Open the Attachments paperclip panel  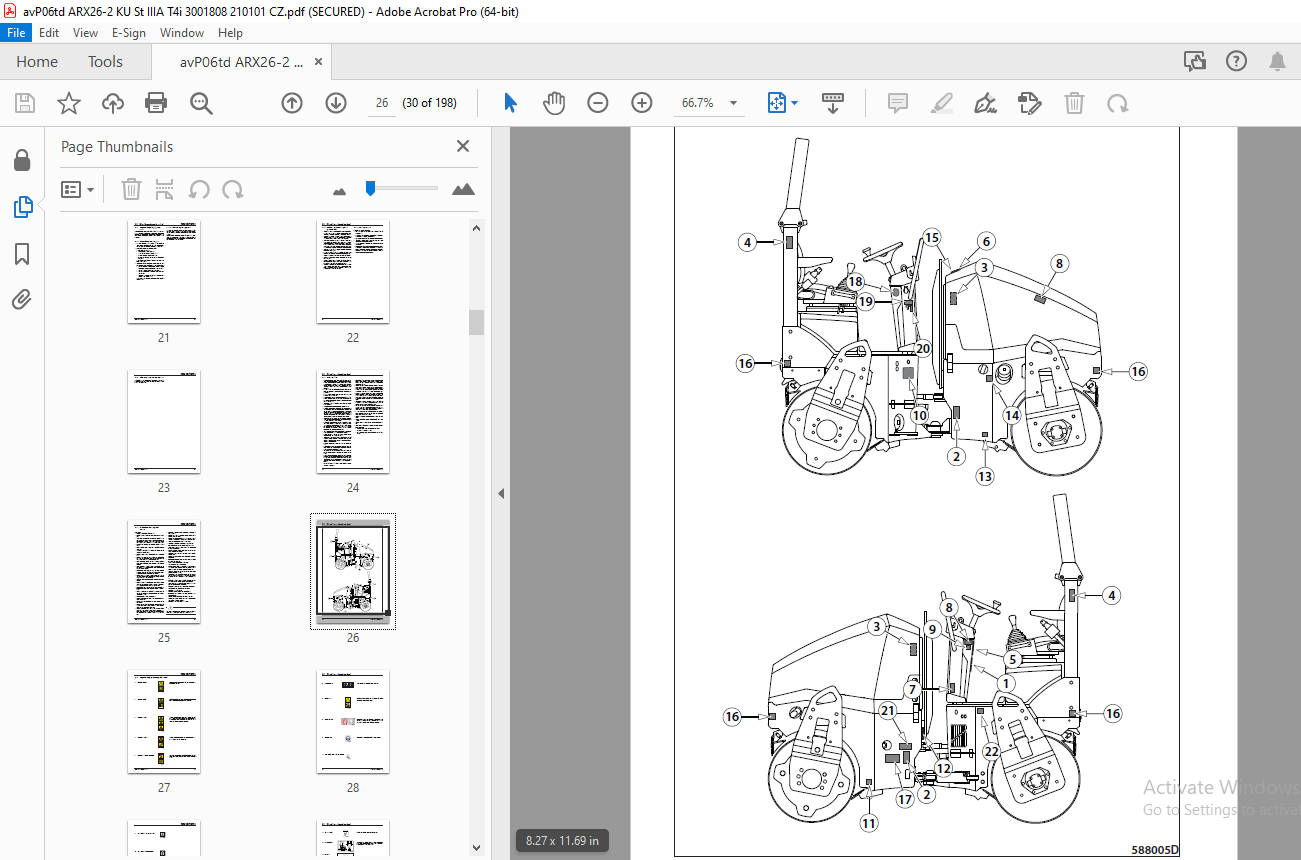(22, 299)
